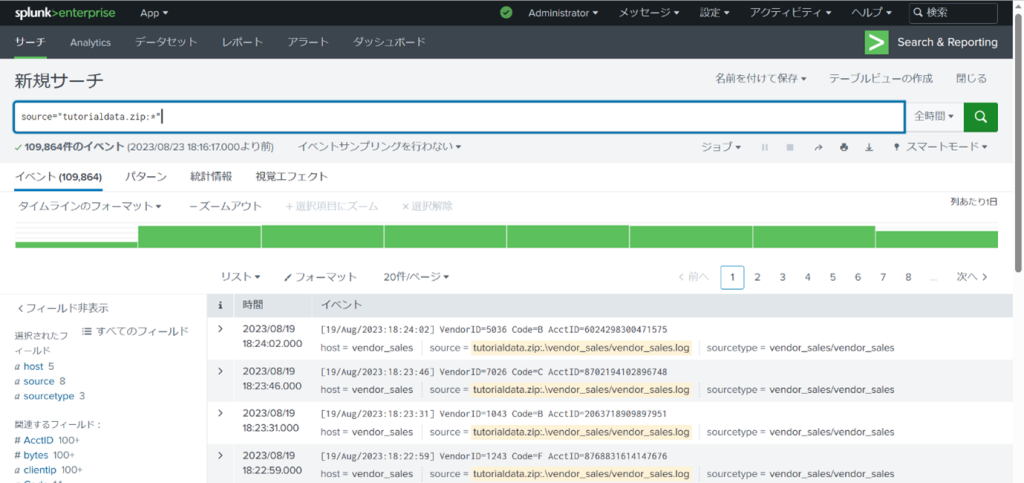Screen dimensions: 1024x483
Task: Open the ダッシュボード navigation item
Action: [x=389, y=42]
